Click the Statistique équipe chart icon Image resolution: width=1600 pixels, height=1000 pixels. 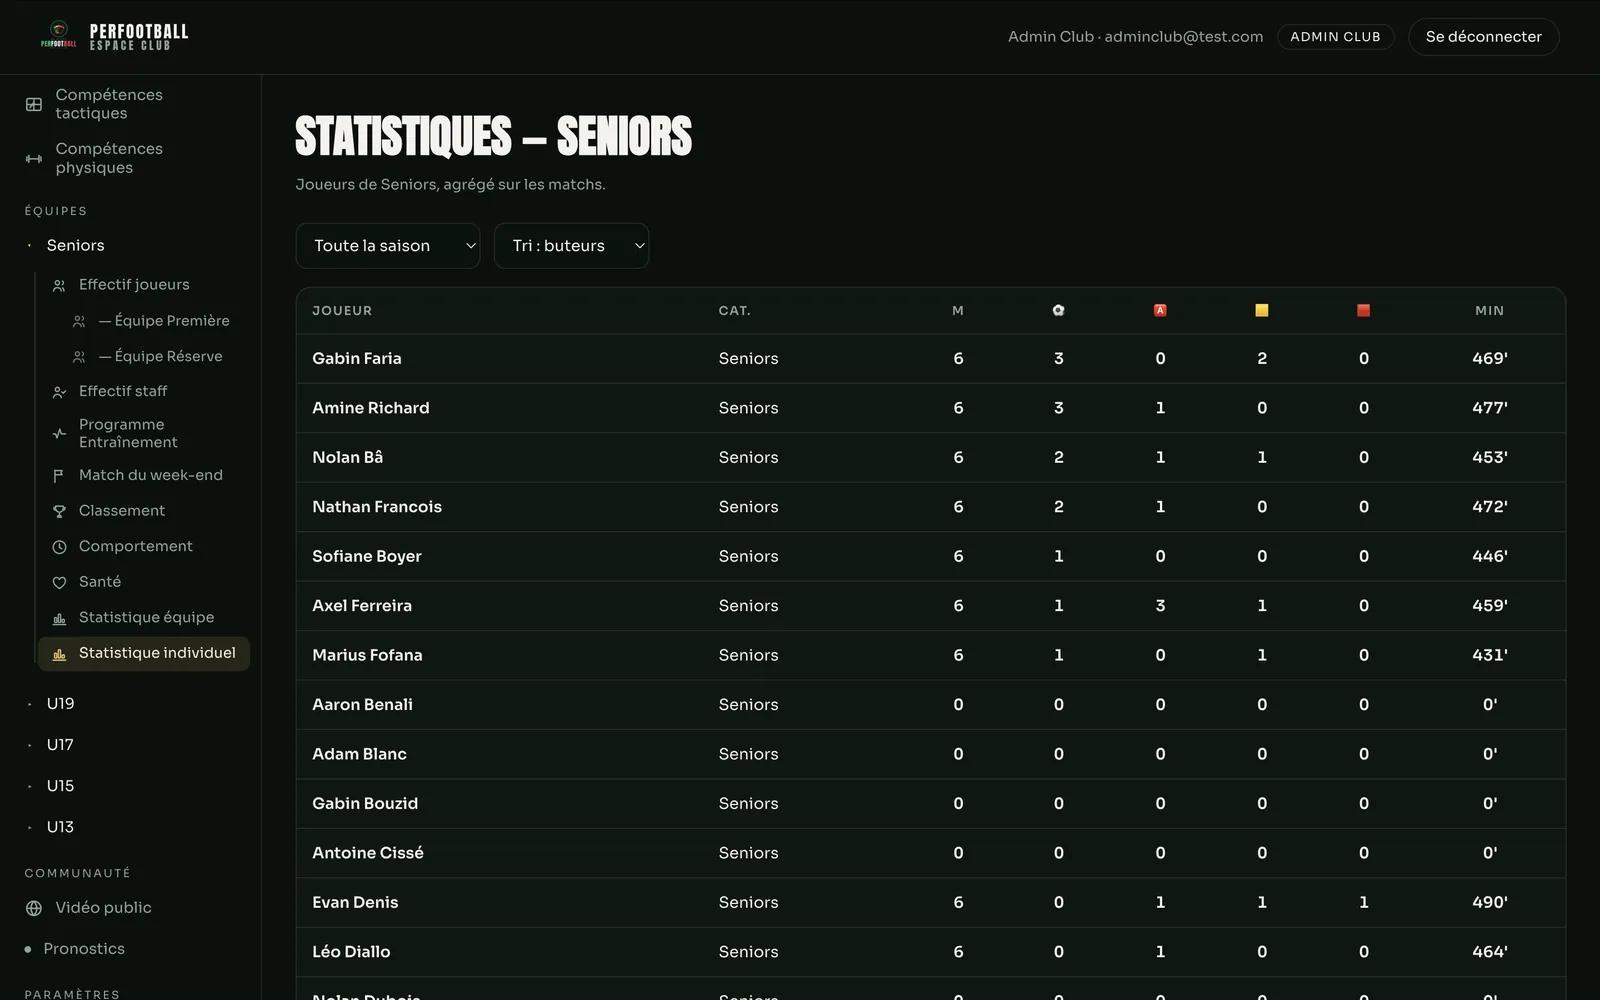(x=59, y=618)
